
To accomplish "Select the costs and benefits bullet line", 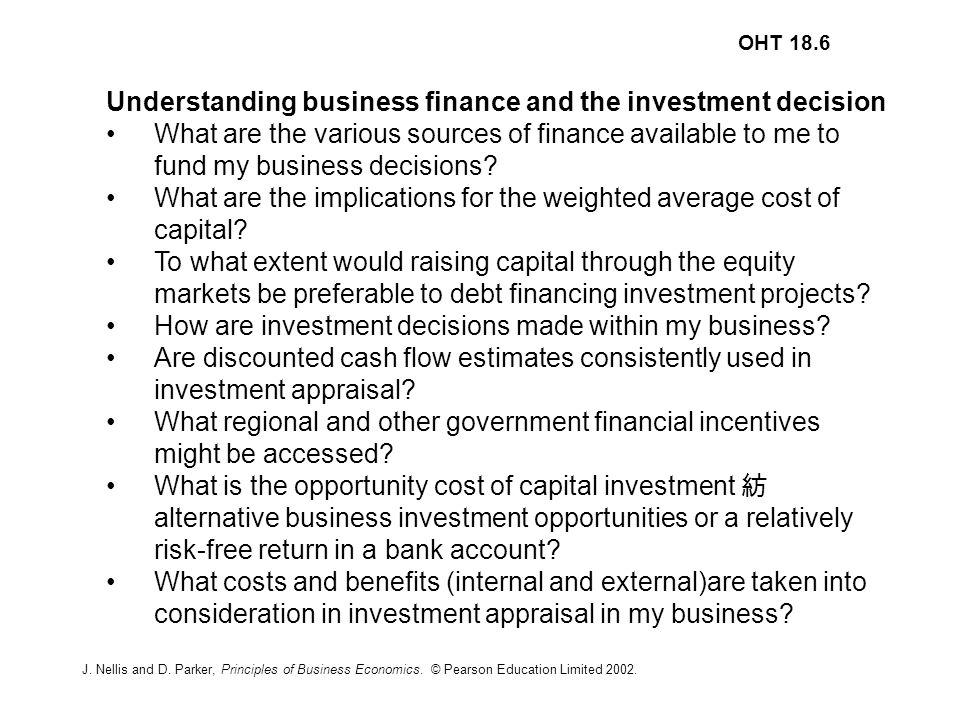I will (x=510, y=582).
